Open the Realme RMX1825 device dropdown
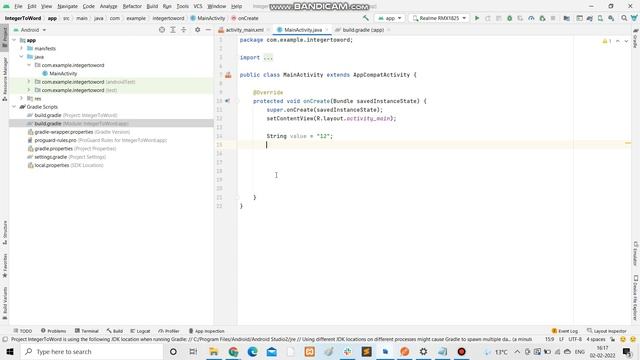 tap(439, 18)
